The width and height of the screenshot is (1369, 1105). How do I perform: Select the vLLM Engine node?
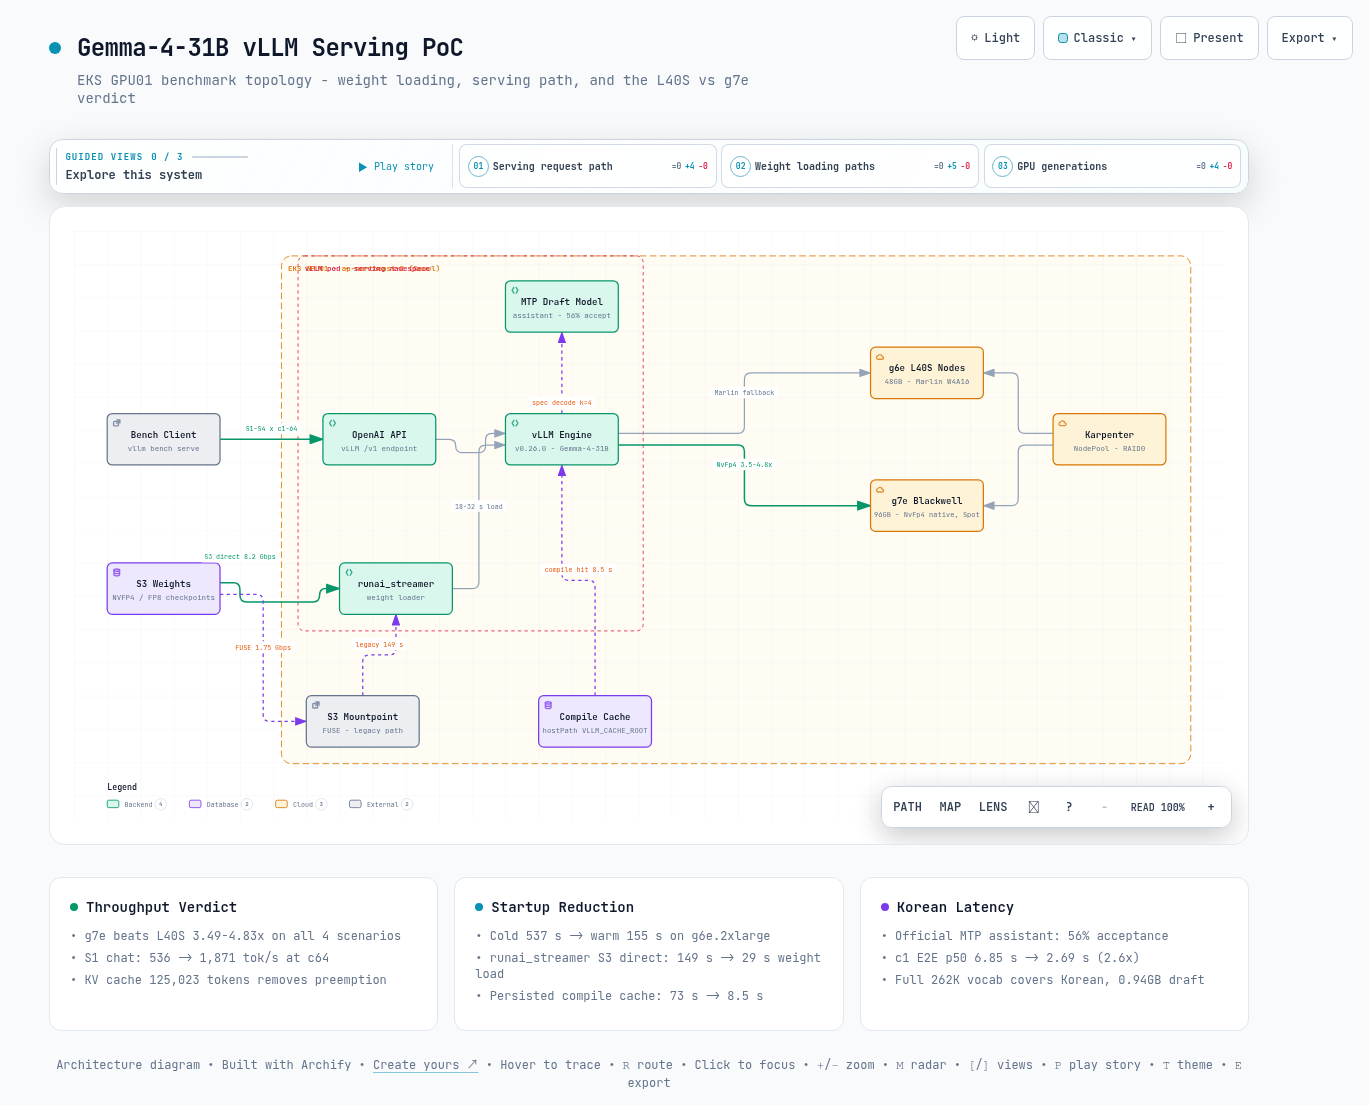click(561, 439)
